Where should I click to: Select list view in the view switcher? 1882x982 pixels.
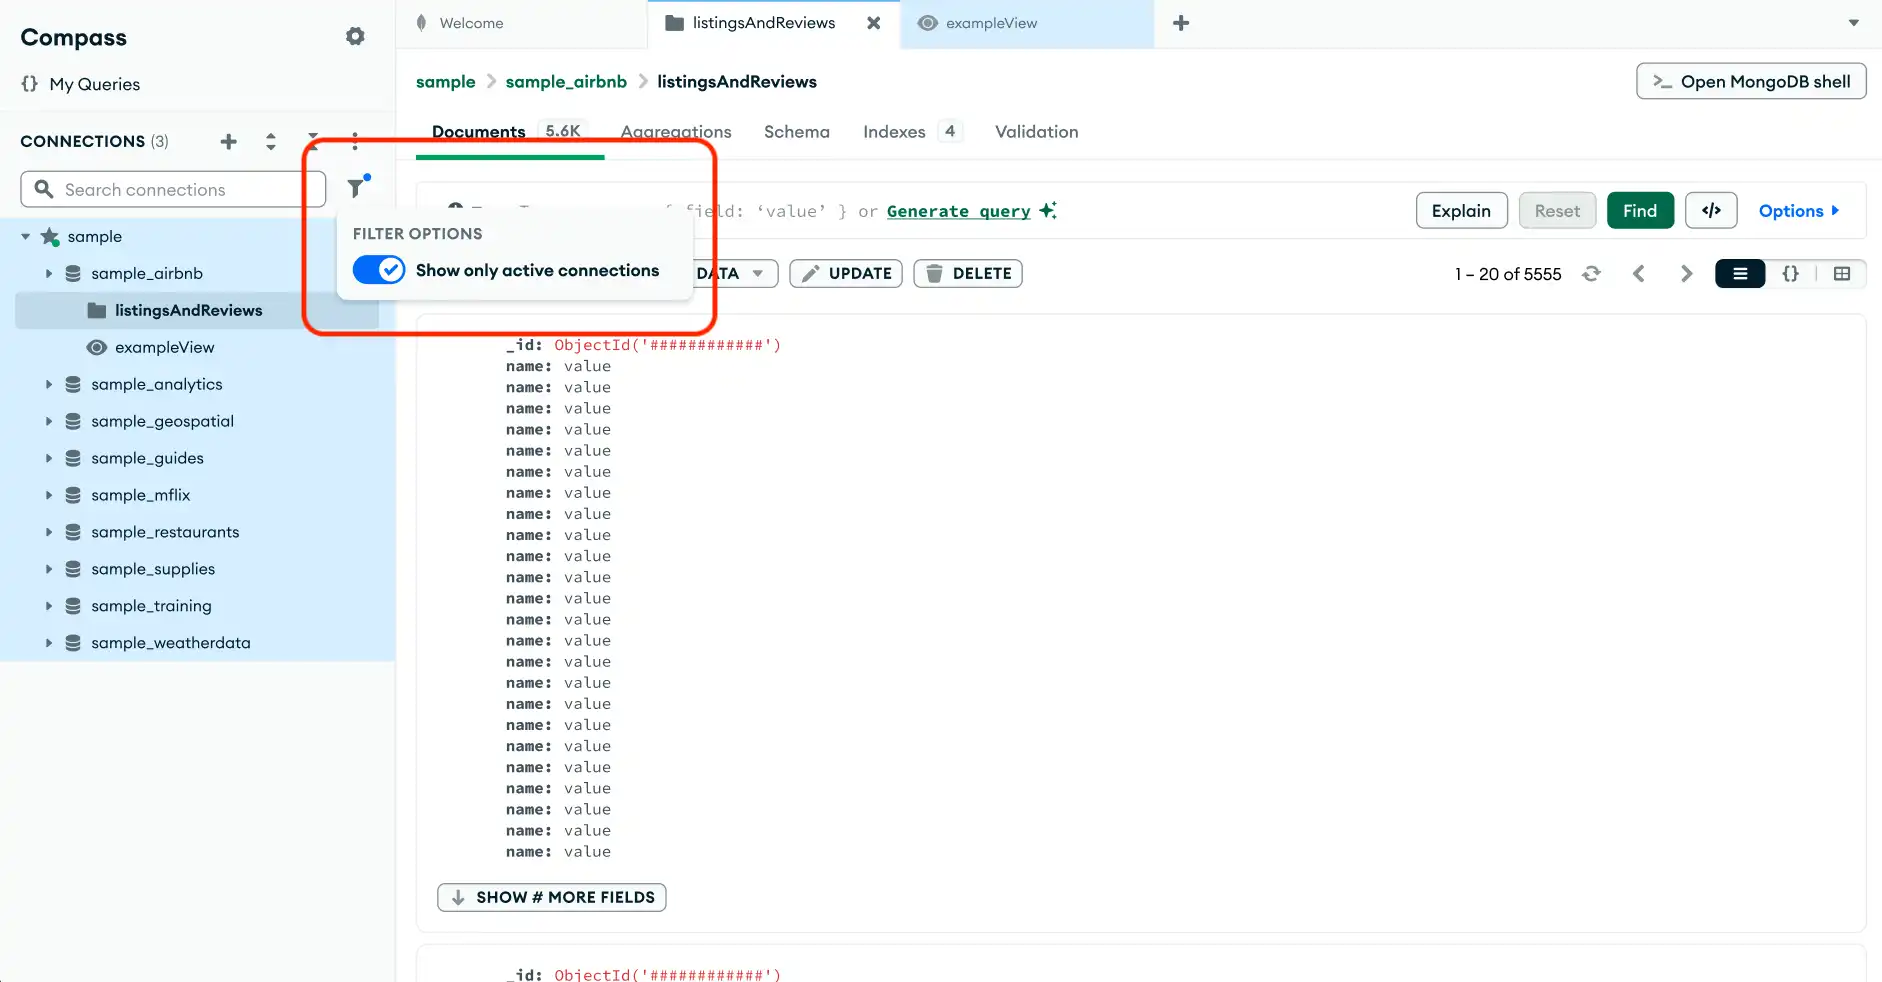(x=1739, y=273)
